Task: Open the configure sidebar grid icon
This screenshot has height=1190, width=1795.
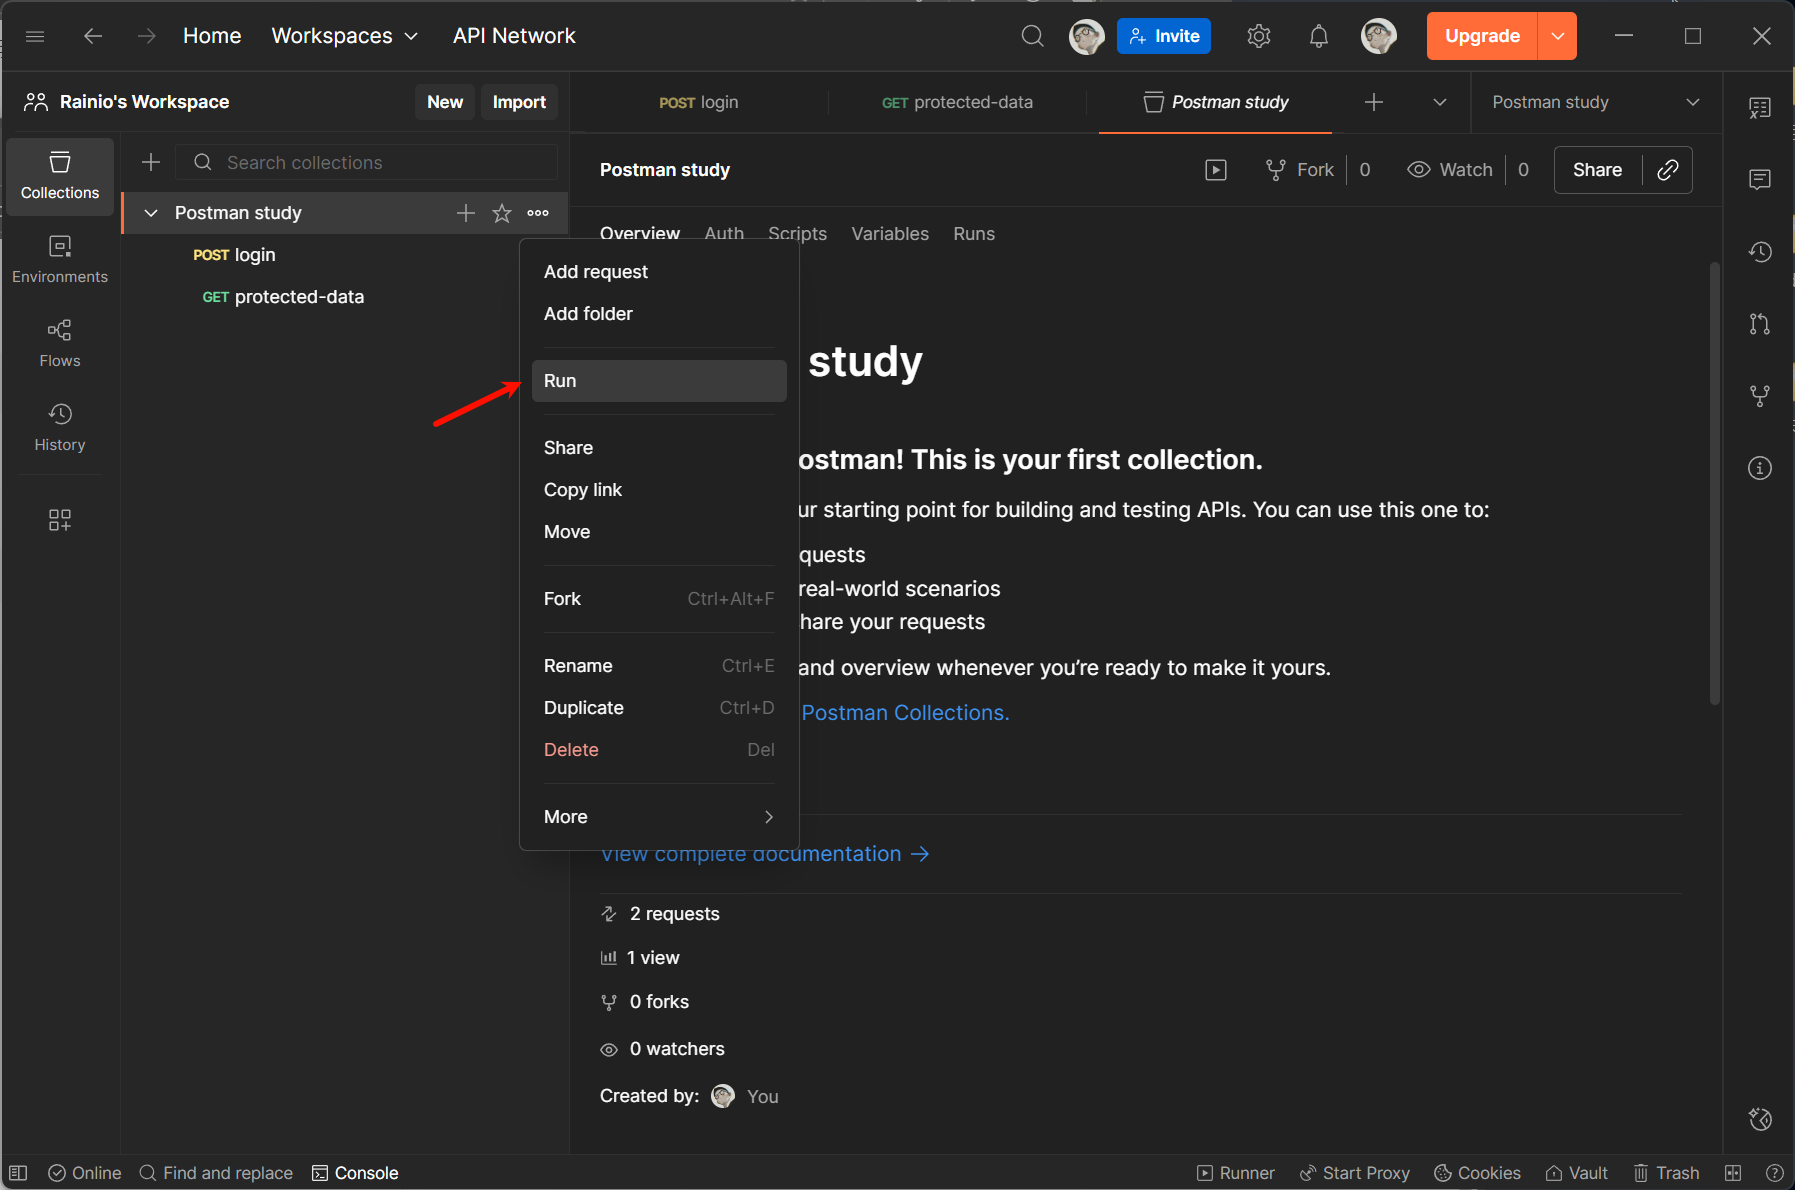Action: pos(60,520)
